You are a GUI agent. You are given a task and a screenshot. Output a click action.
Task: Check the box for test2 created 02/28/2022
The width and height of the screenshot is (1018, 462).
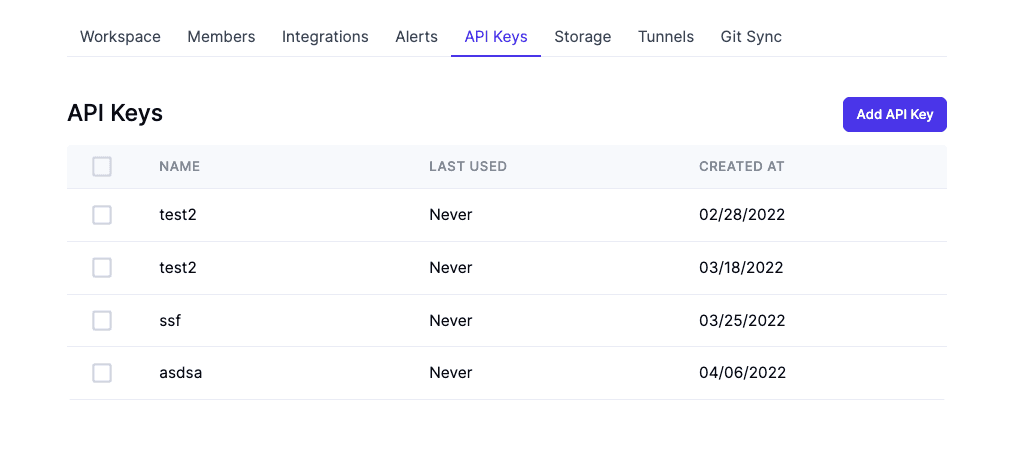click(102, 215)
